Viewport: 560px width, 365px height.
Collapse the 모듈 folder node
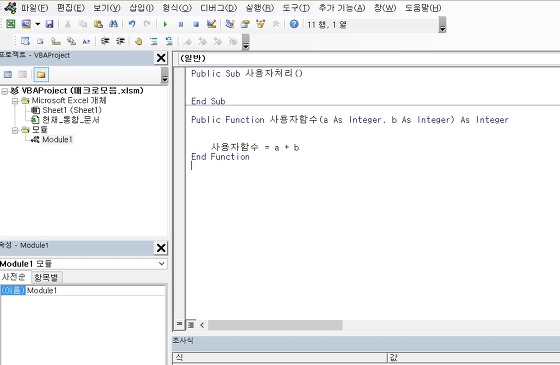(15, 130)
